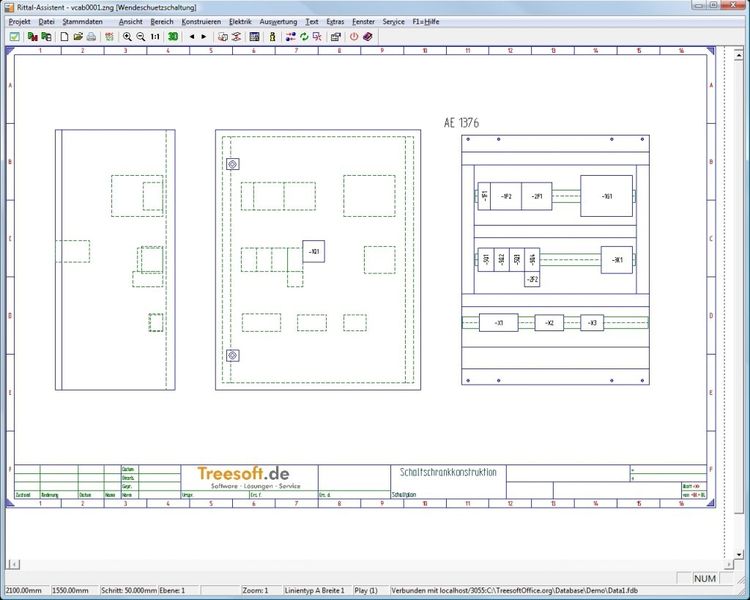
Task: Click the green checkmark icon in the toolbar
Action: coord(14,37)
